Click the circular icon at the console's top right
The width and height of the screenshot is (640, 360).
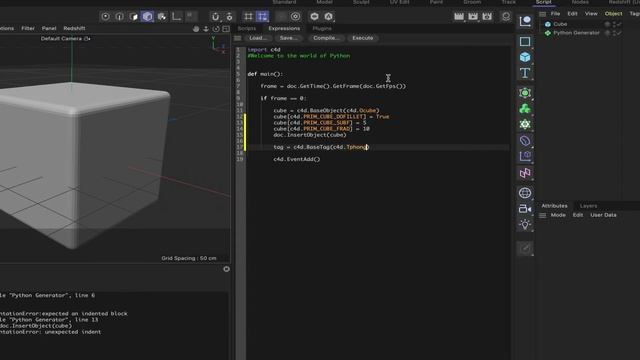coord(227,269)
